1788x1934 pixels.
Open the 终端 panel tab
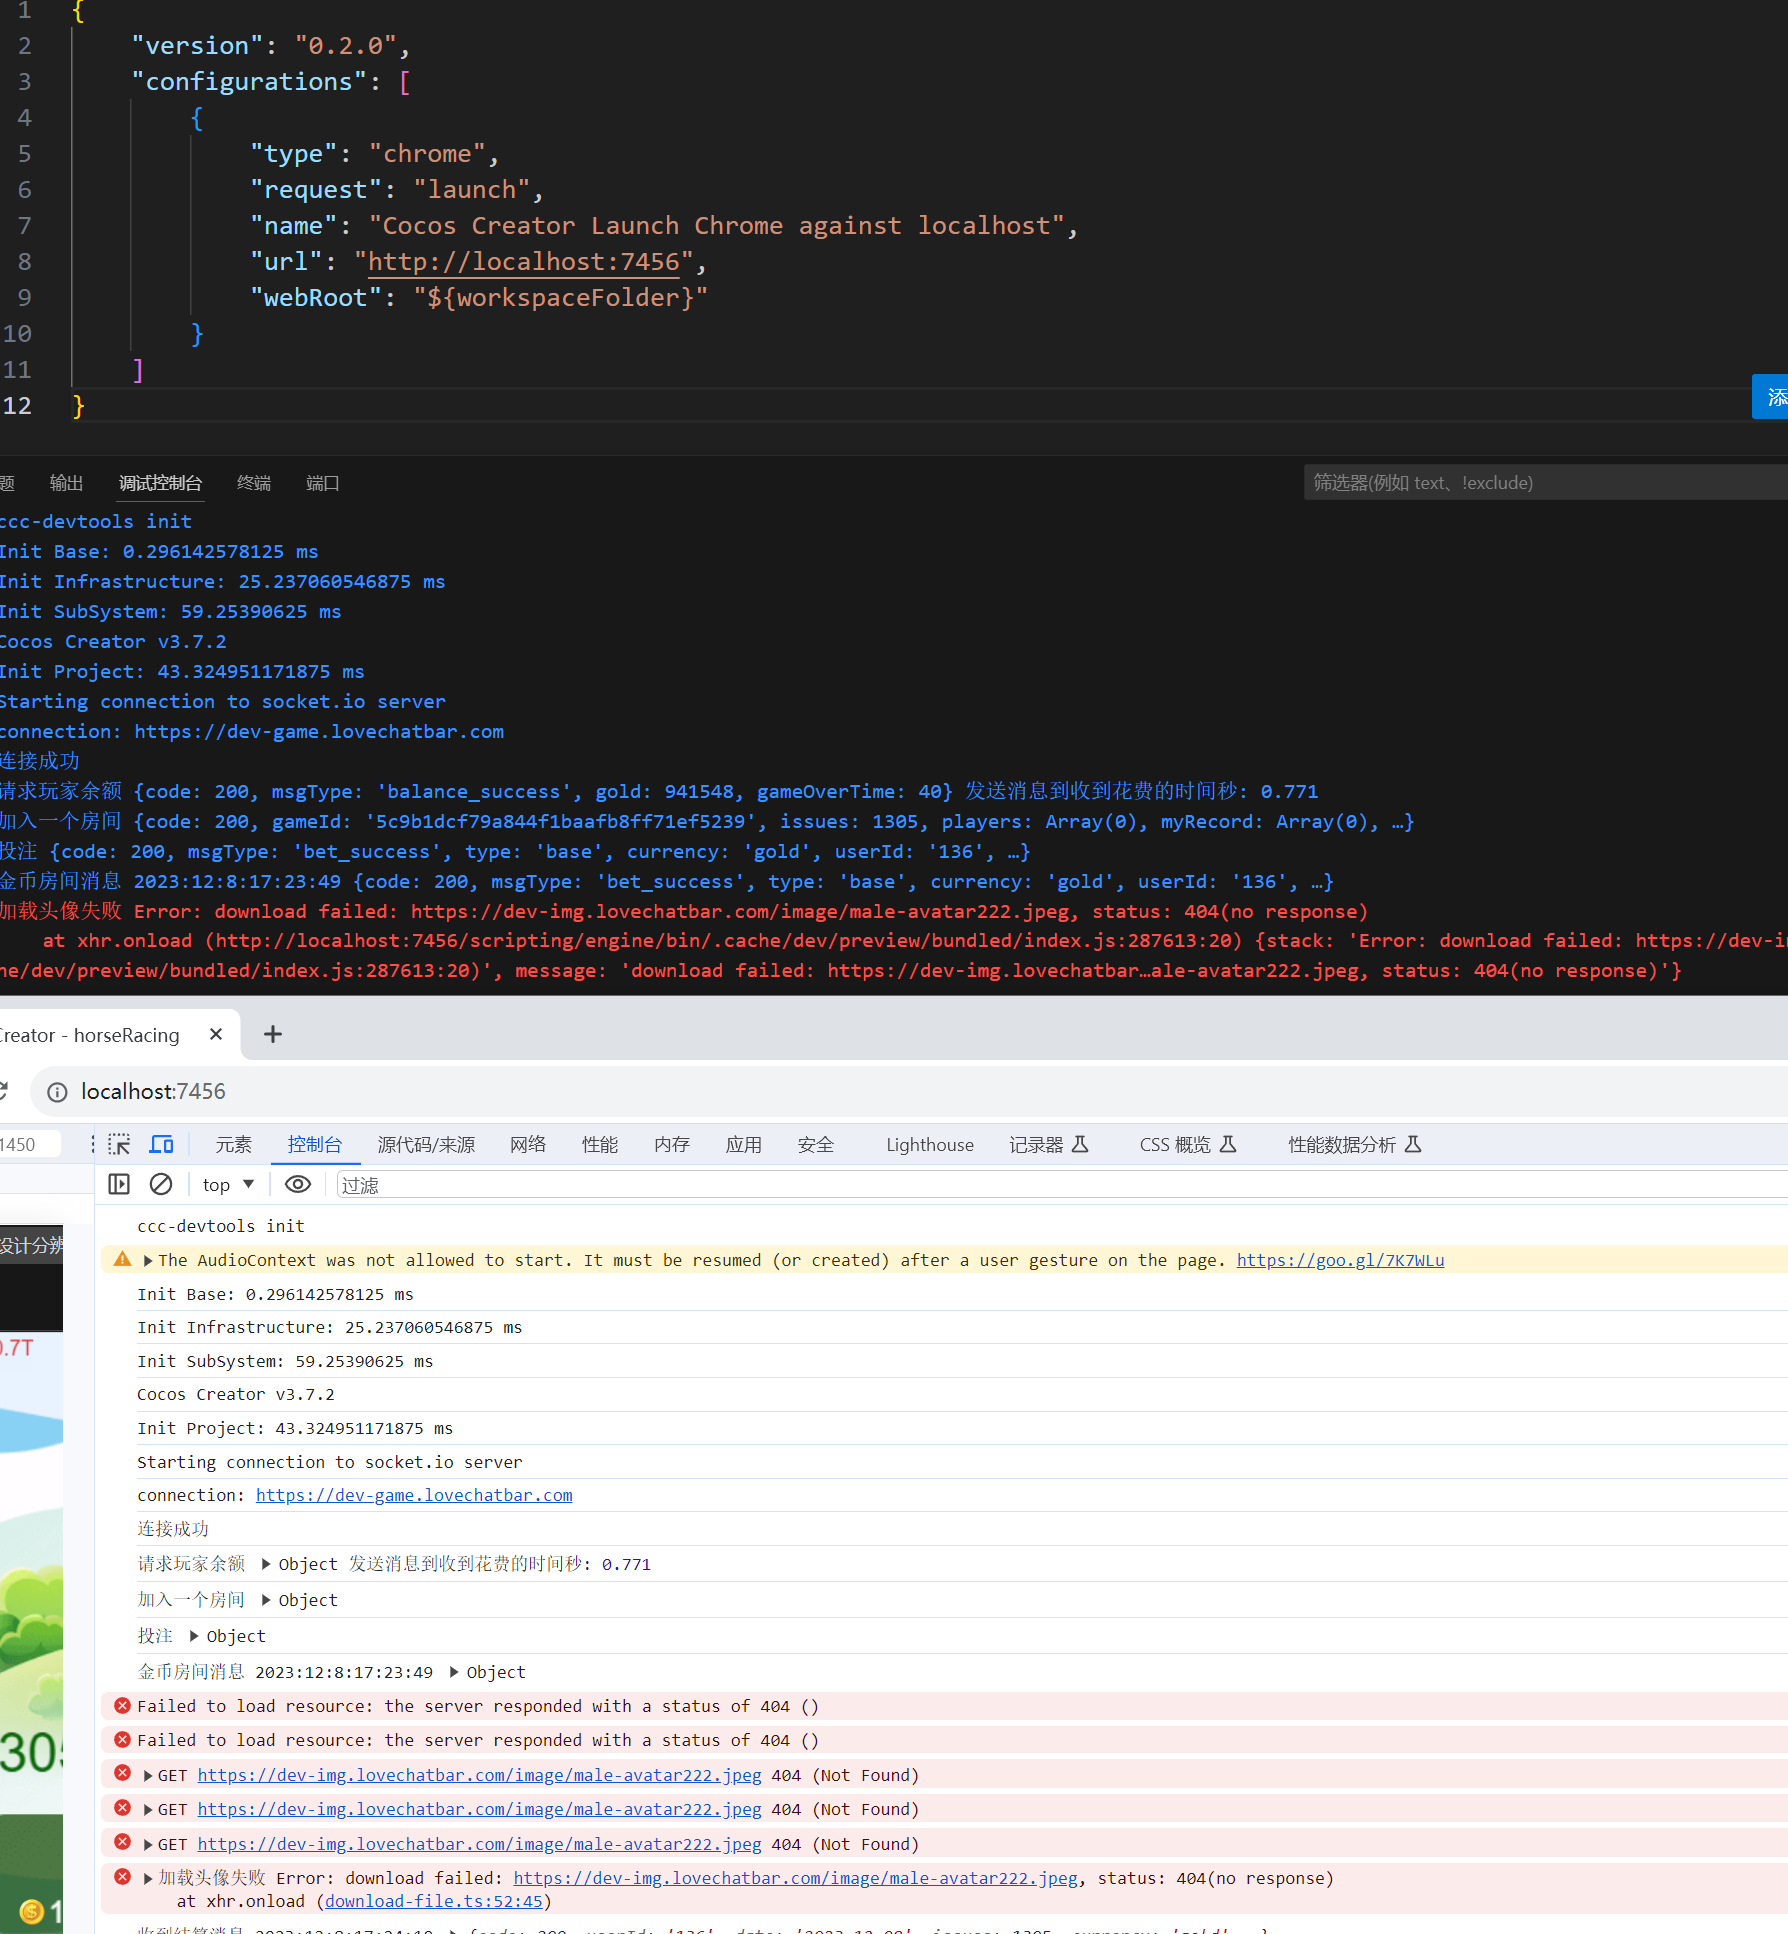(x=254, y=483)
